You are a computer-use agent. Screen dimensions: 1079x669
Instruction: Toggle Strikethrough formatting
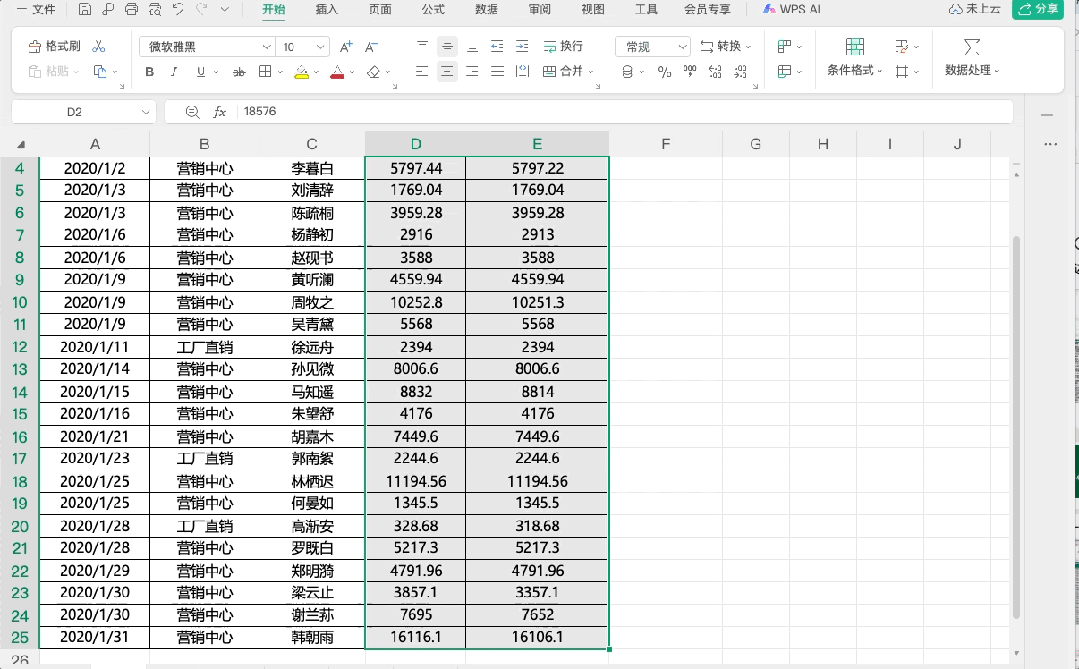click(239, 72)
